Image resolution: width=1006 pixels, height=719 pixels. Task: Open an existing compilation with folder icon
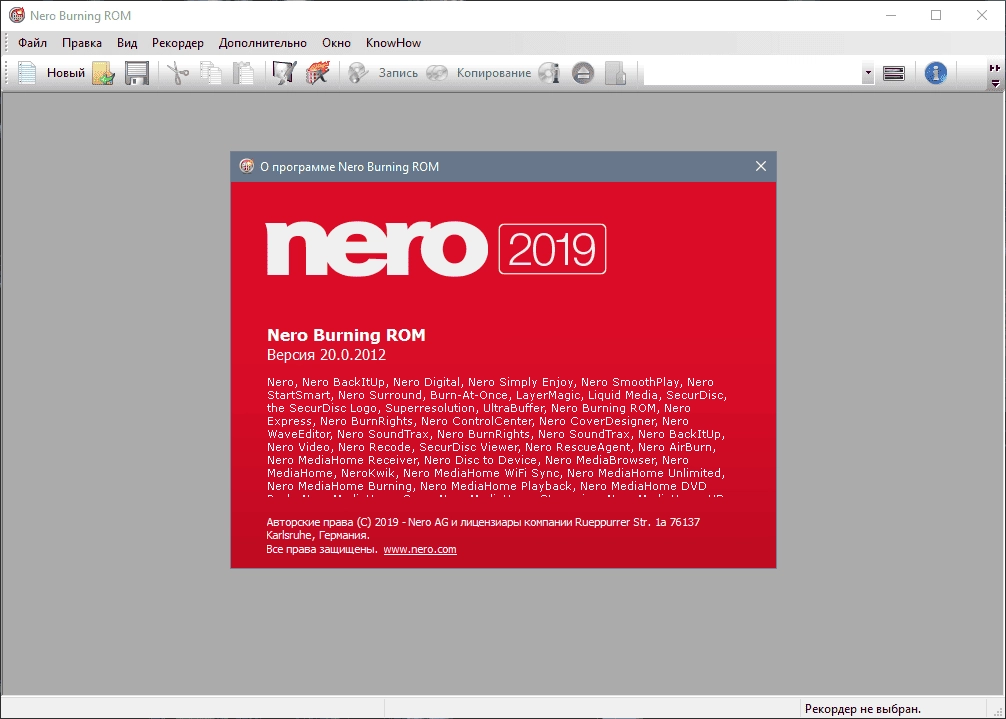coord(103,73)
